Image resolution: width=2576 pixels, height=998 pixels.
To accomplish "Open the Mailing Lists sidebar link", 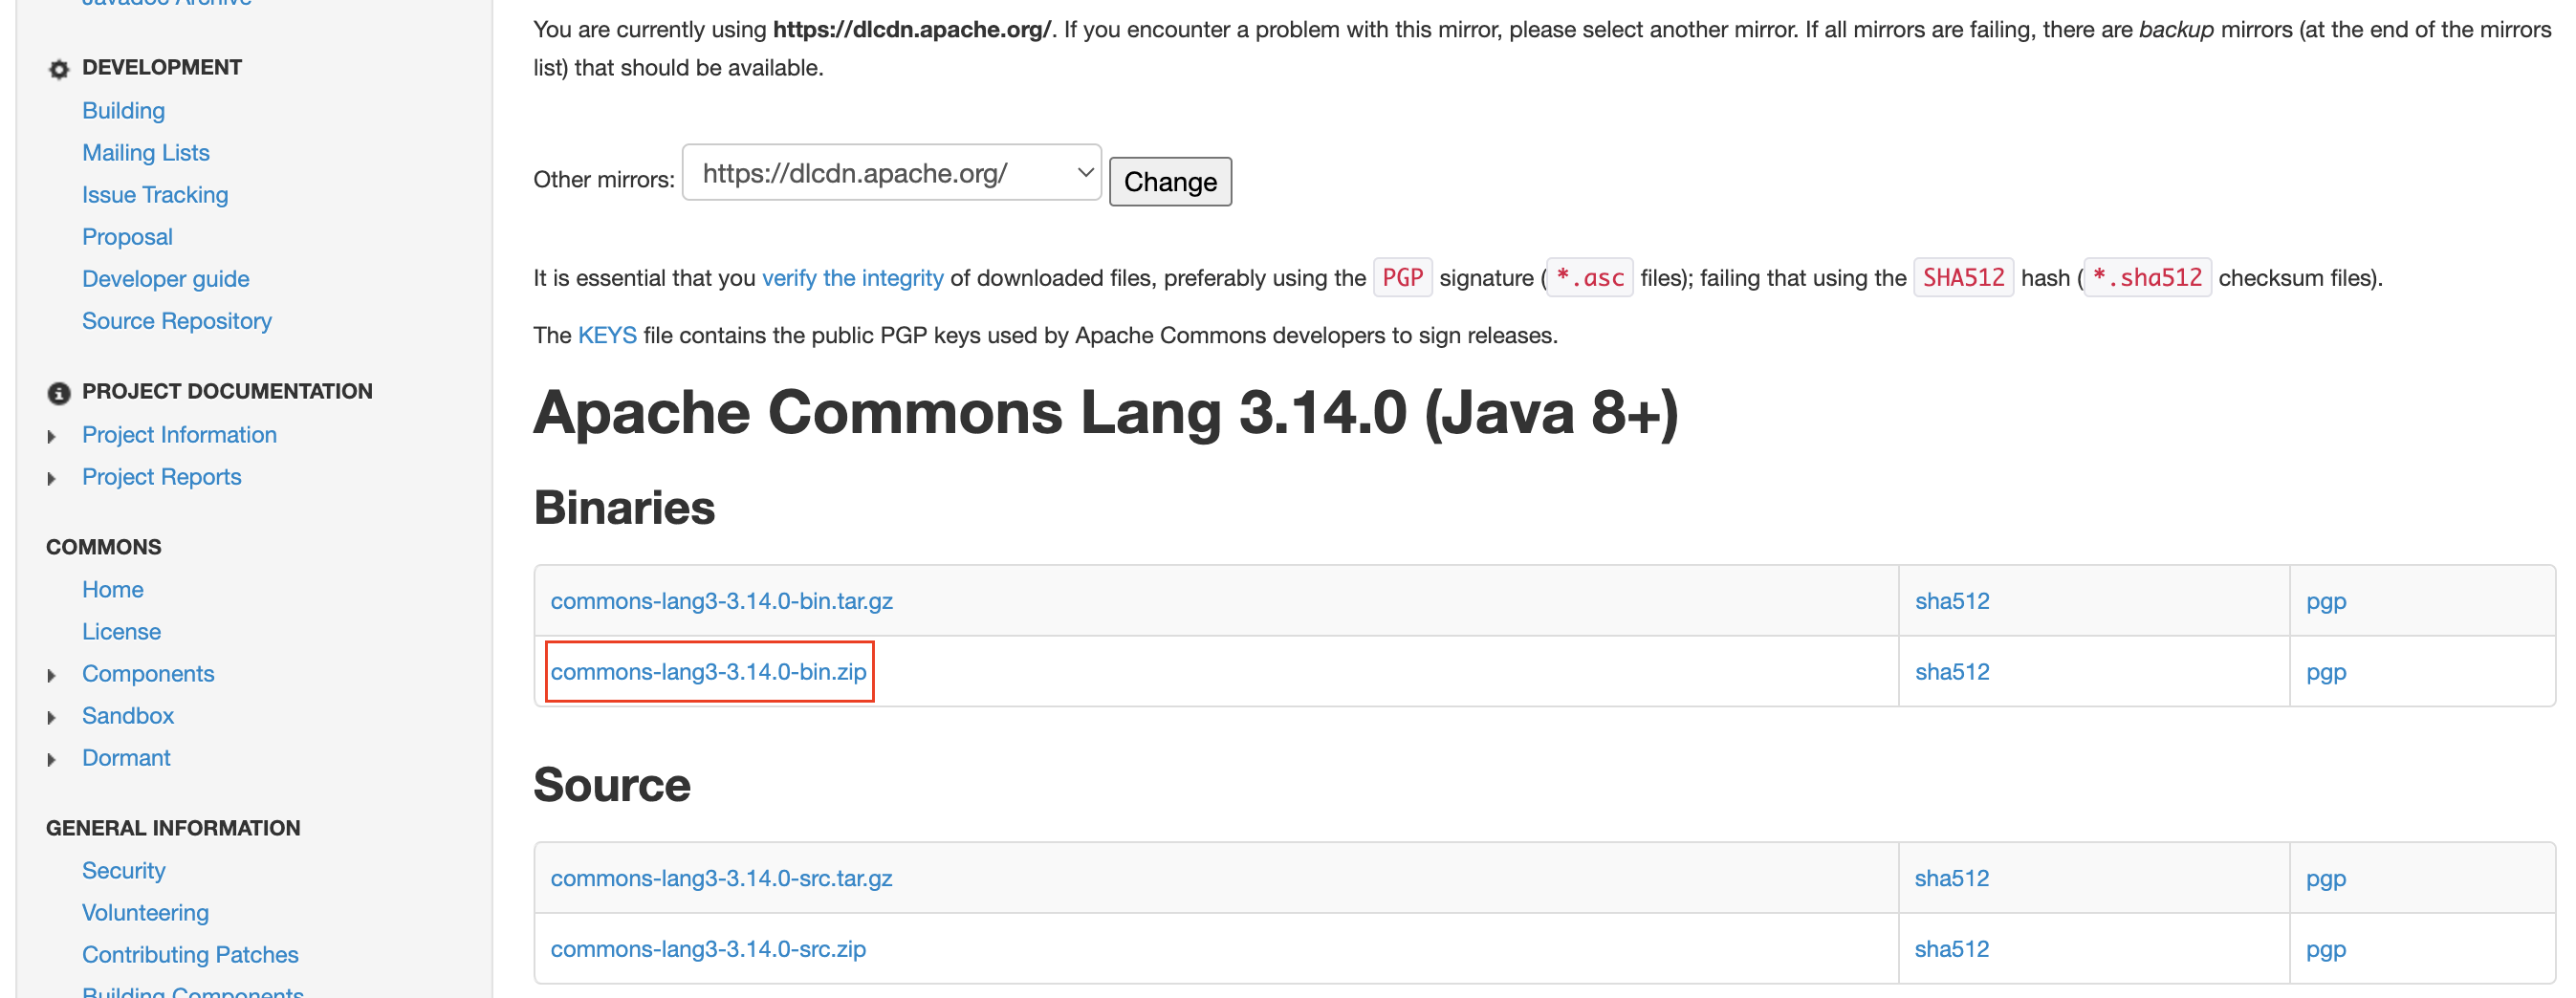I will pyautogui.click(x=145, y=153).
